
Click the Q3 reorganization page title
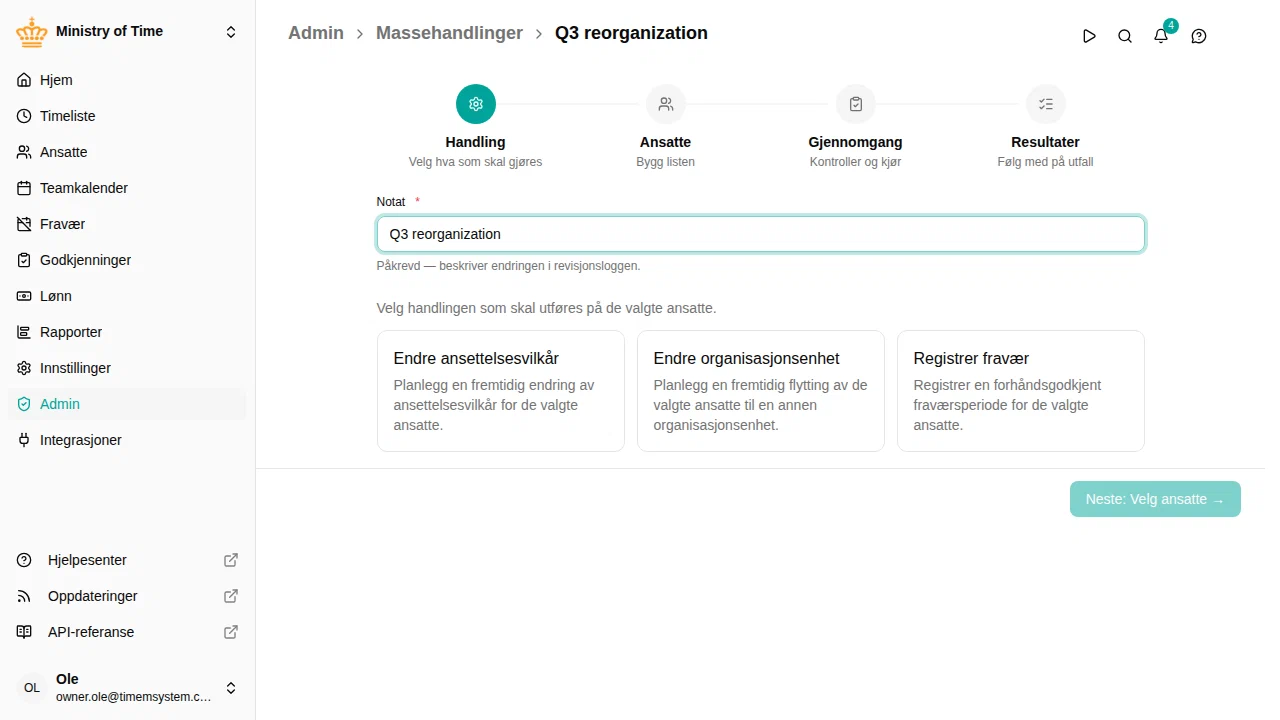tap(631, 33)
